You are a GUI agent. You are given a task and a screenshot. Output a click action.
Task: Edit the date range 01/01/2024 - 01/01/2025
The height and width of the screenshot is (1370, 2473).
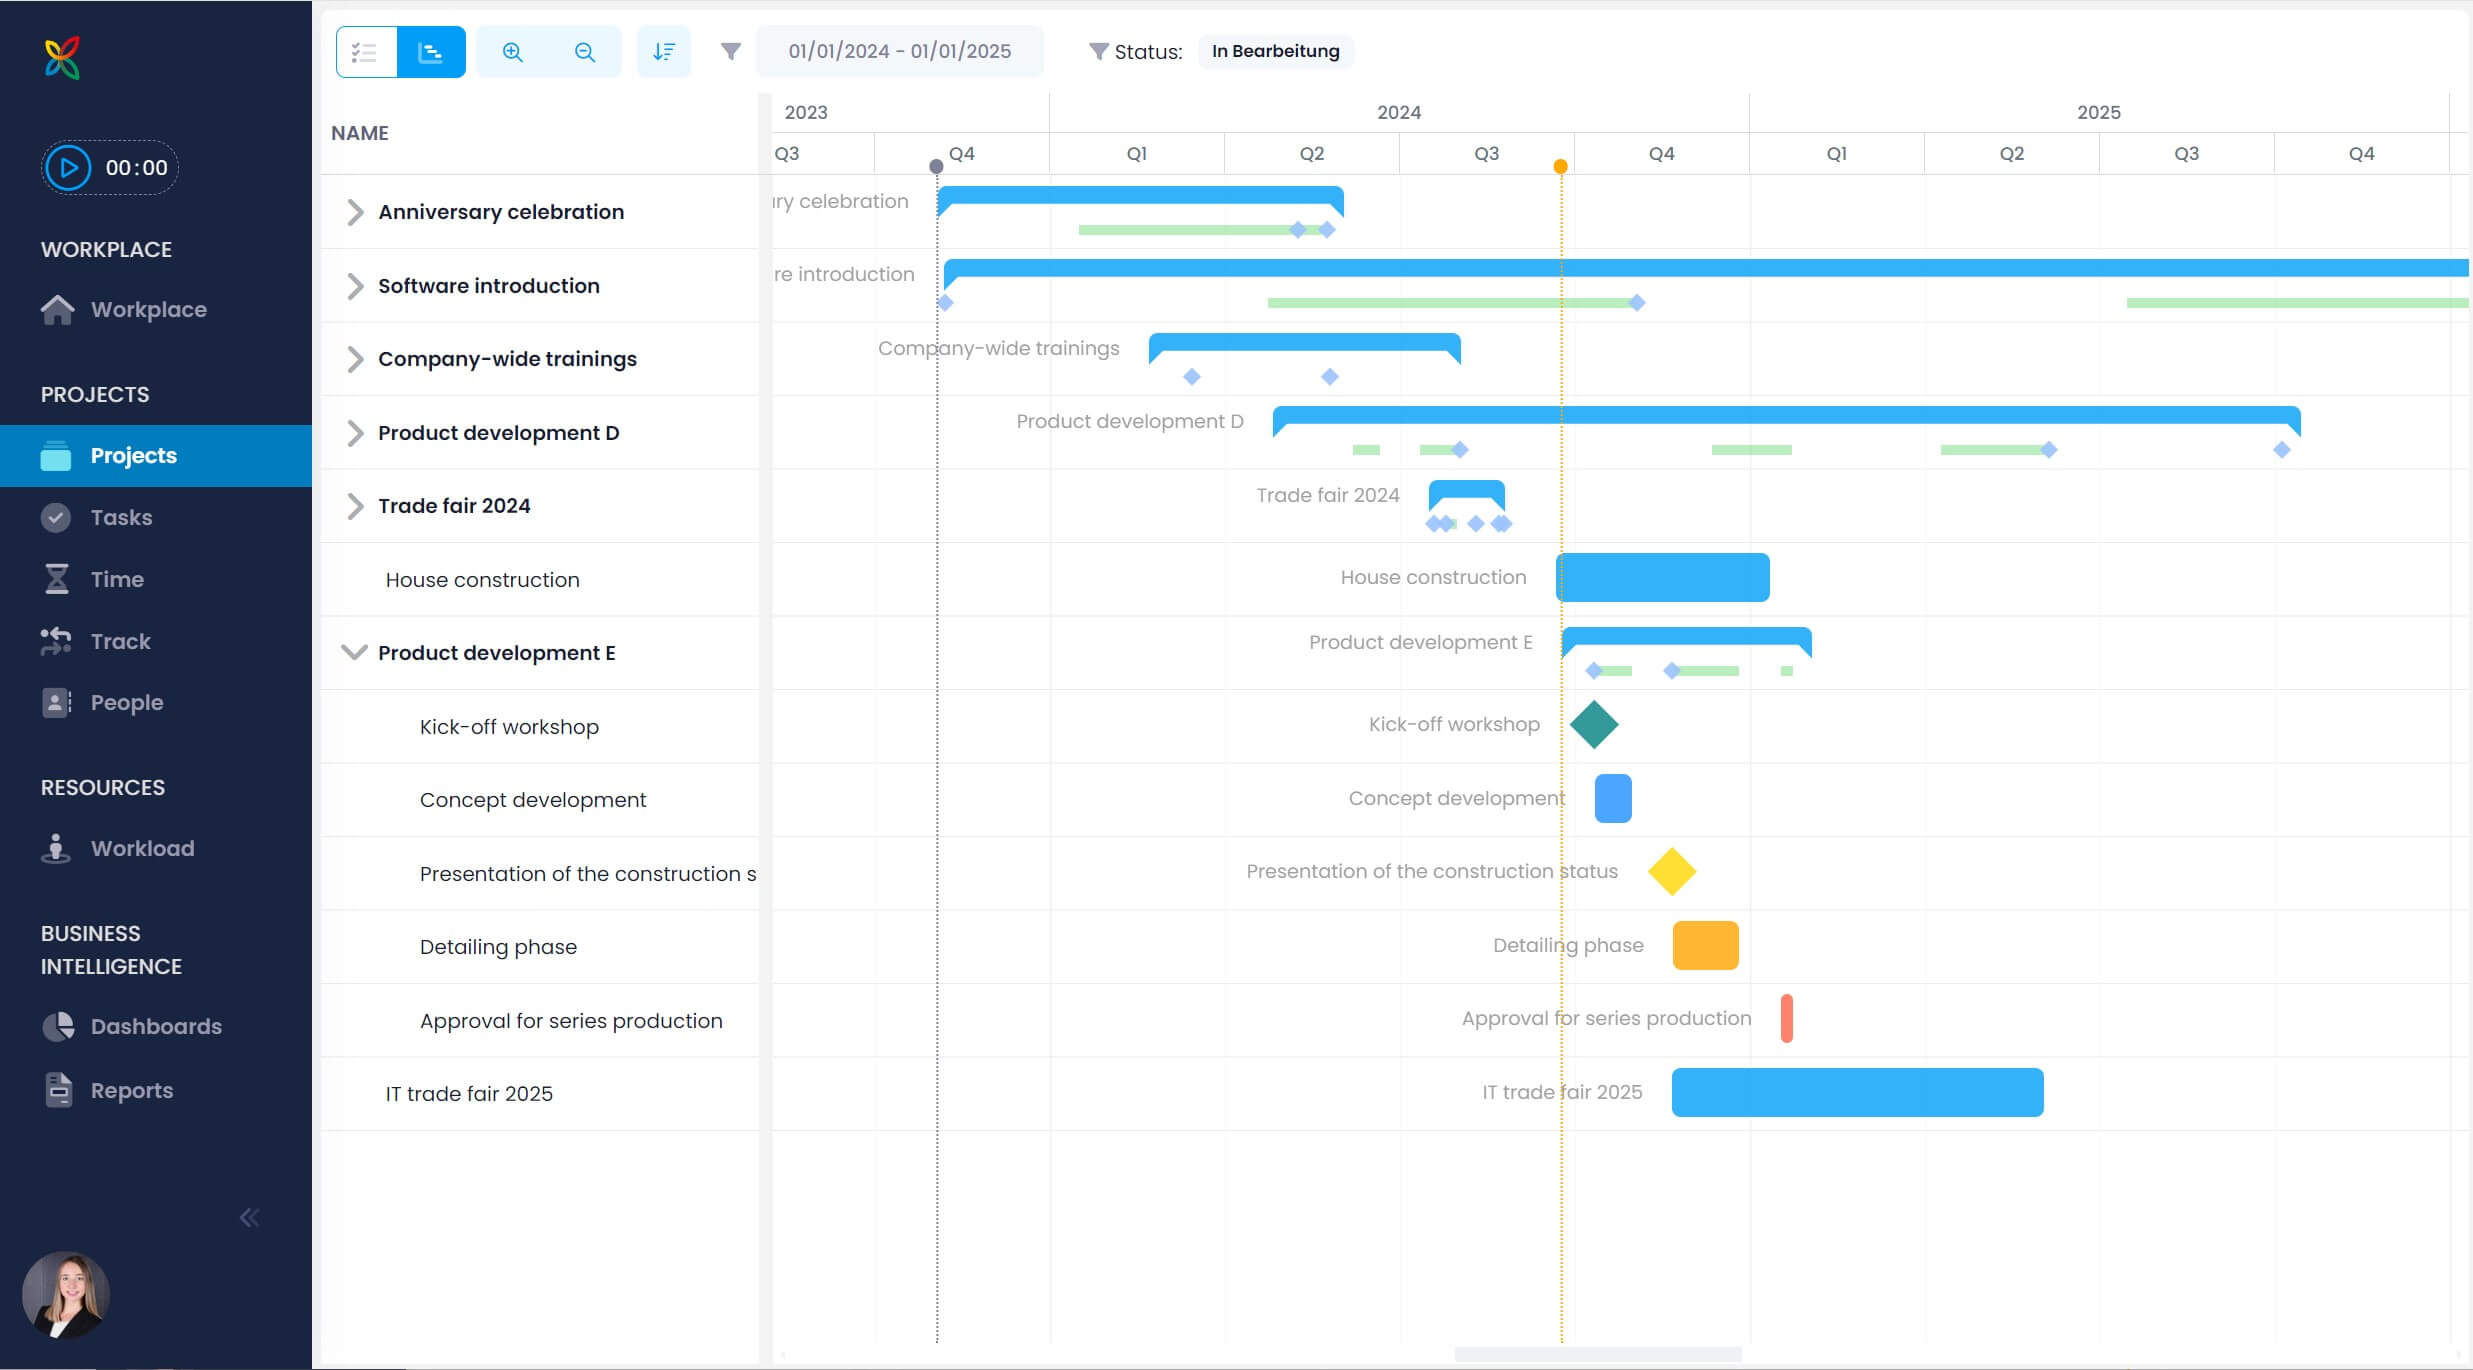pyautogui.click(x=900, y=51)
